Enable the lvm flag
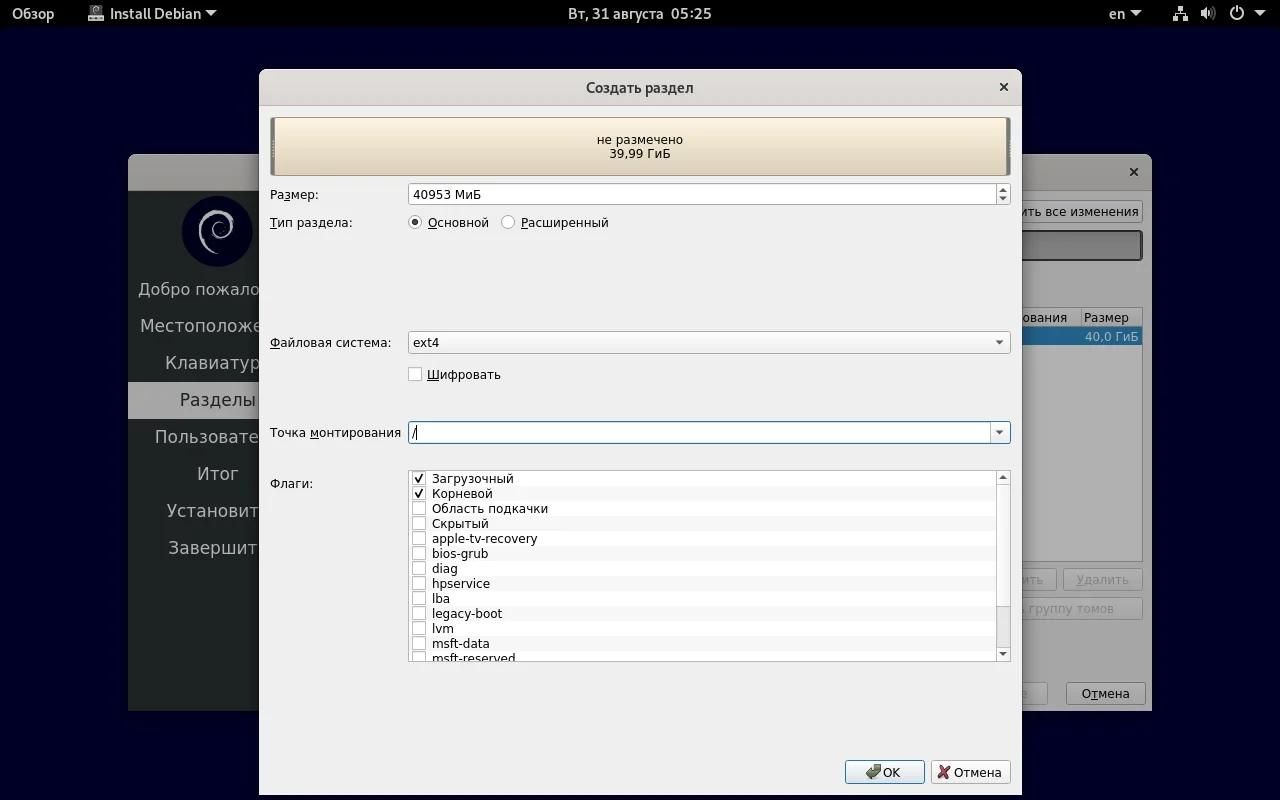1280x800 pixels. tap(418, 628)
